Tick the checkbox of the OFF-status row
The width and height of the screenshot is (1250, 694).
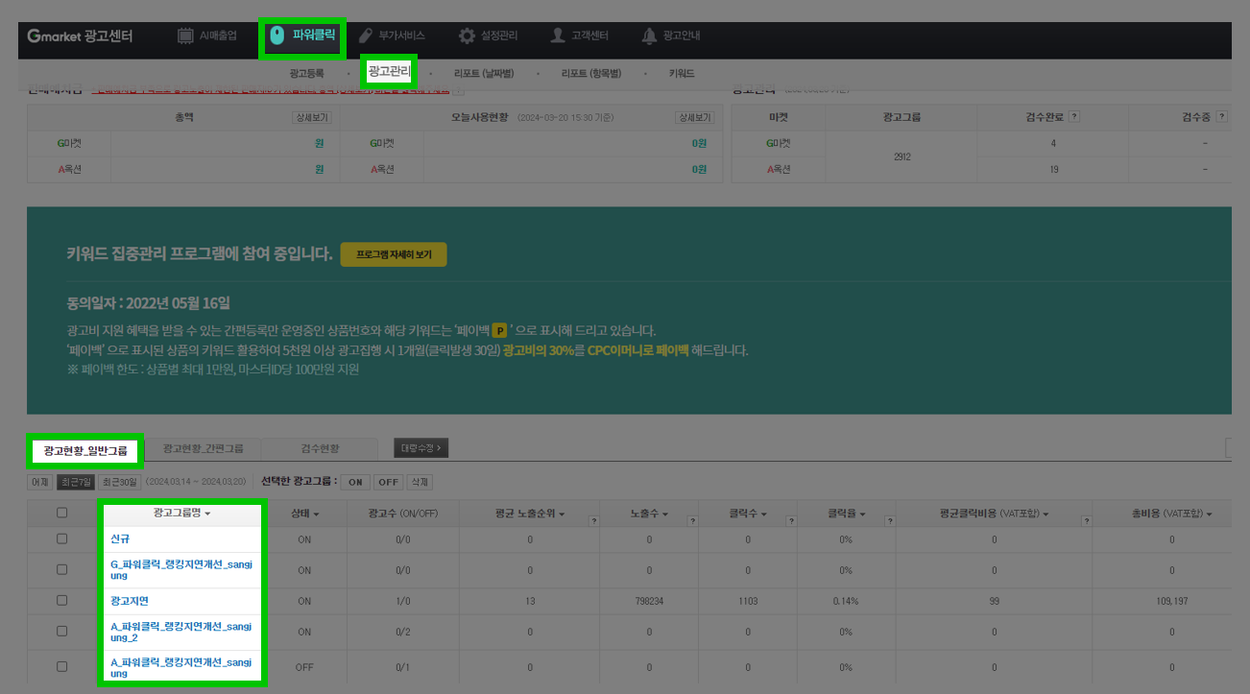(x=62, y=667)
